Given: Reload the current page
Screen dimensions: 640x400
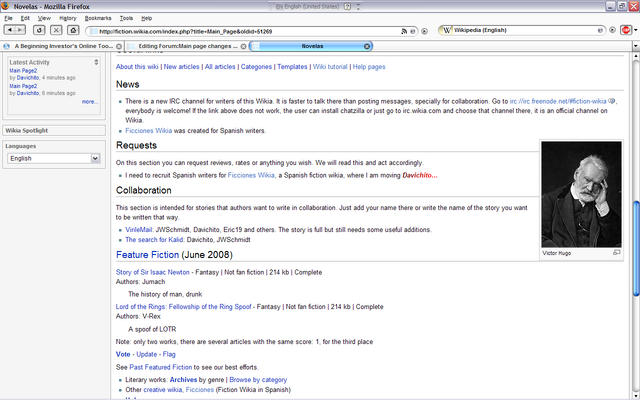Looking at the screenshot, I should [x=39, y=30].
